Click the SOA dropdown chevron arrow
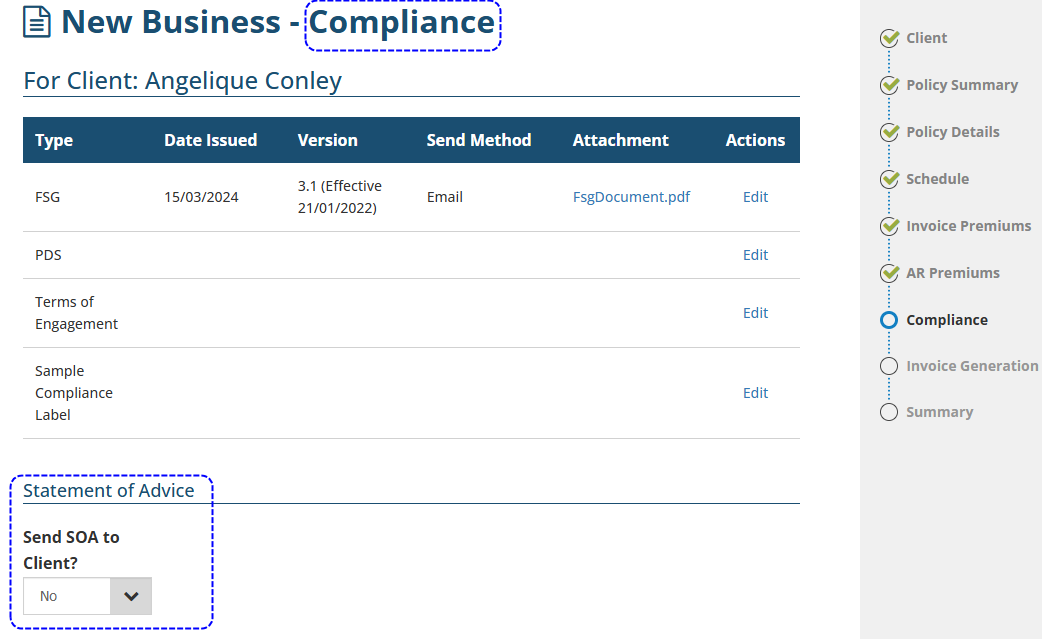Screen dimensions: 1042x639 coord(131,596)
